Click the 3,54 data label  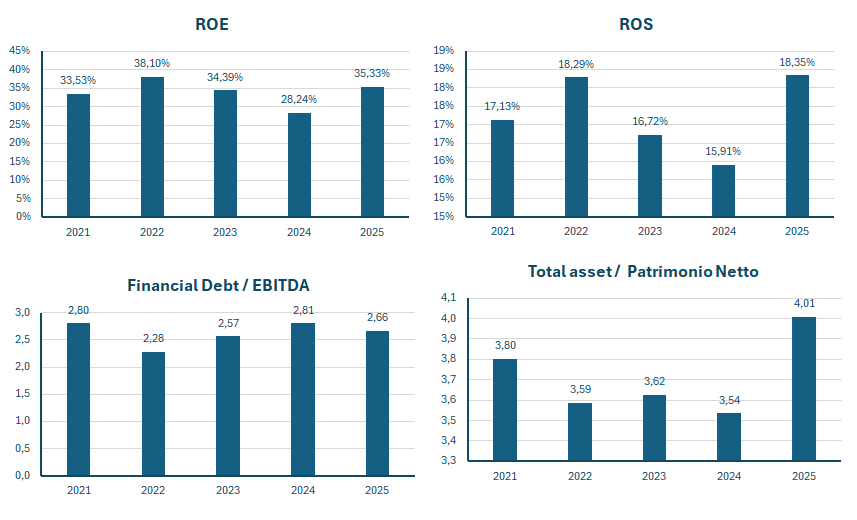(x=730, y=400)
